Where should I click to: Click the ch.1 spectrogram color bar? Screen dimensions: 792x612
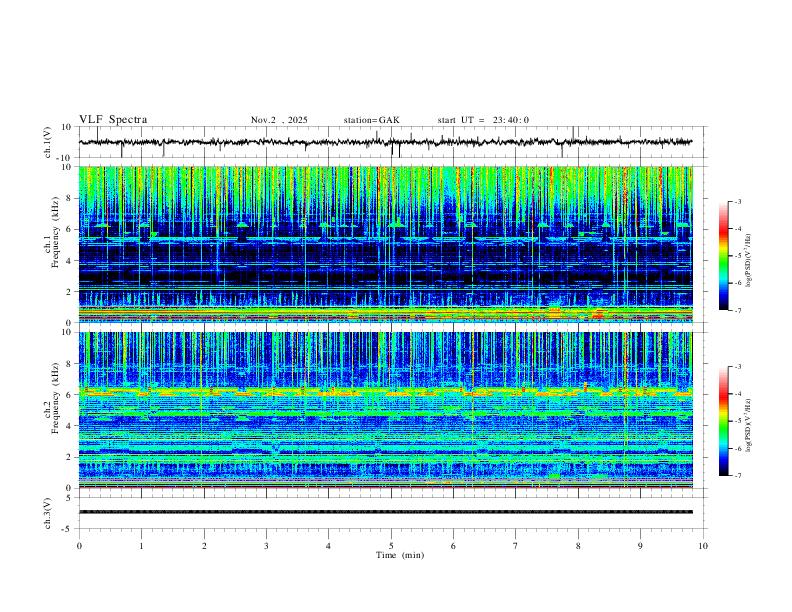coord(724,256)
